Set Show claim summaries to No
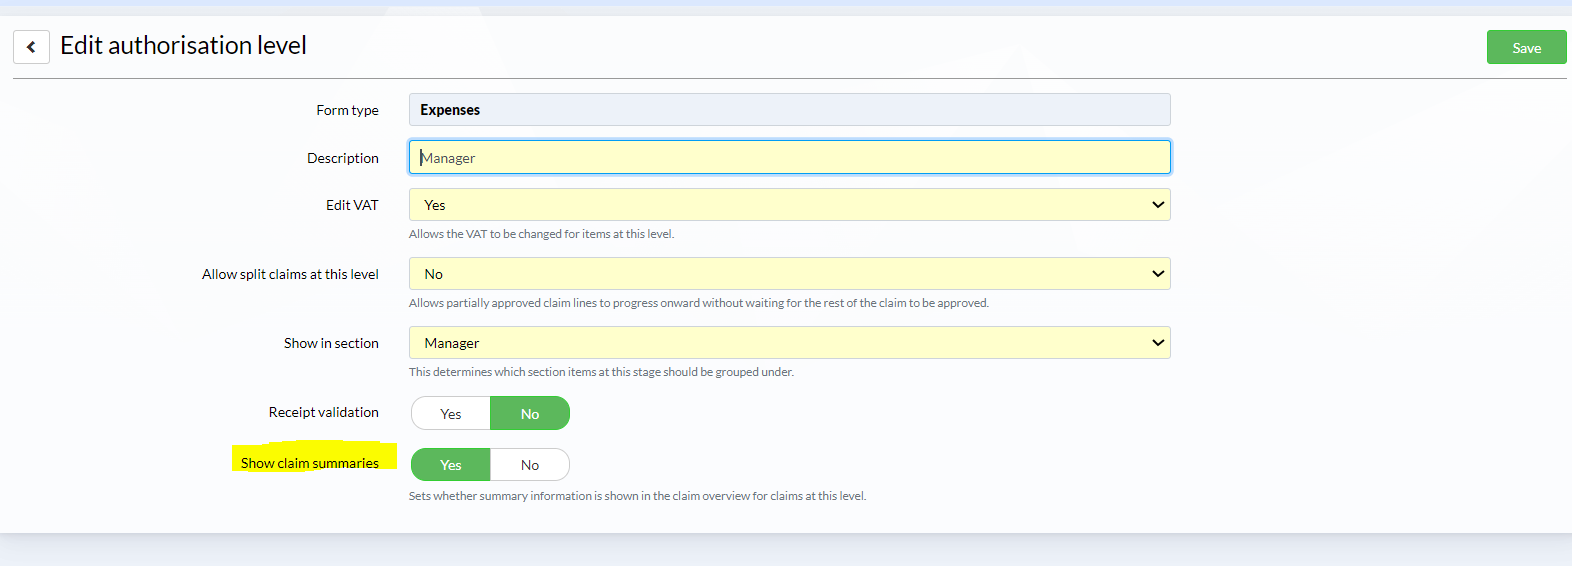Viewport: 1572px width, 566px height. point(530,465)
